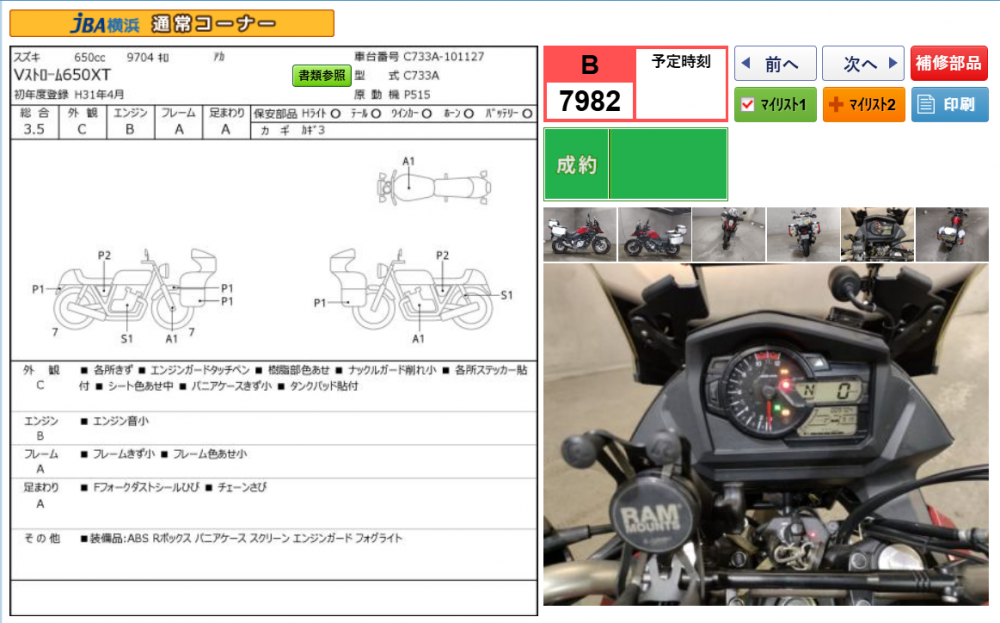Select sixth thumbnail, last in the row
1000x623 pixels.
click(951, 234)
